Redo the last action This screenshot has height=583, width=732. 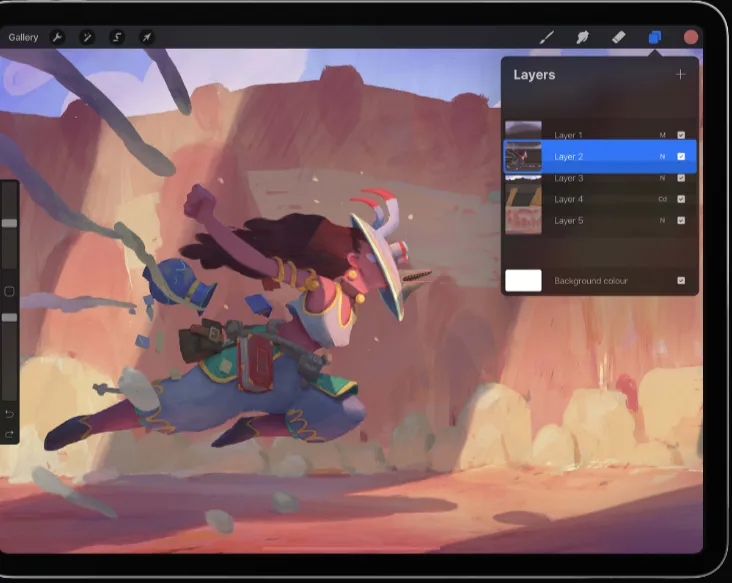[9, 435]
